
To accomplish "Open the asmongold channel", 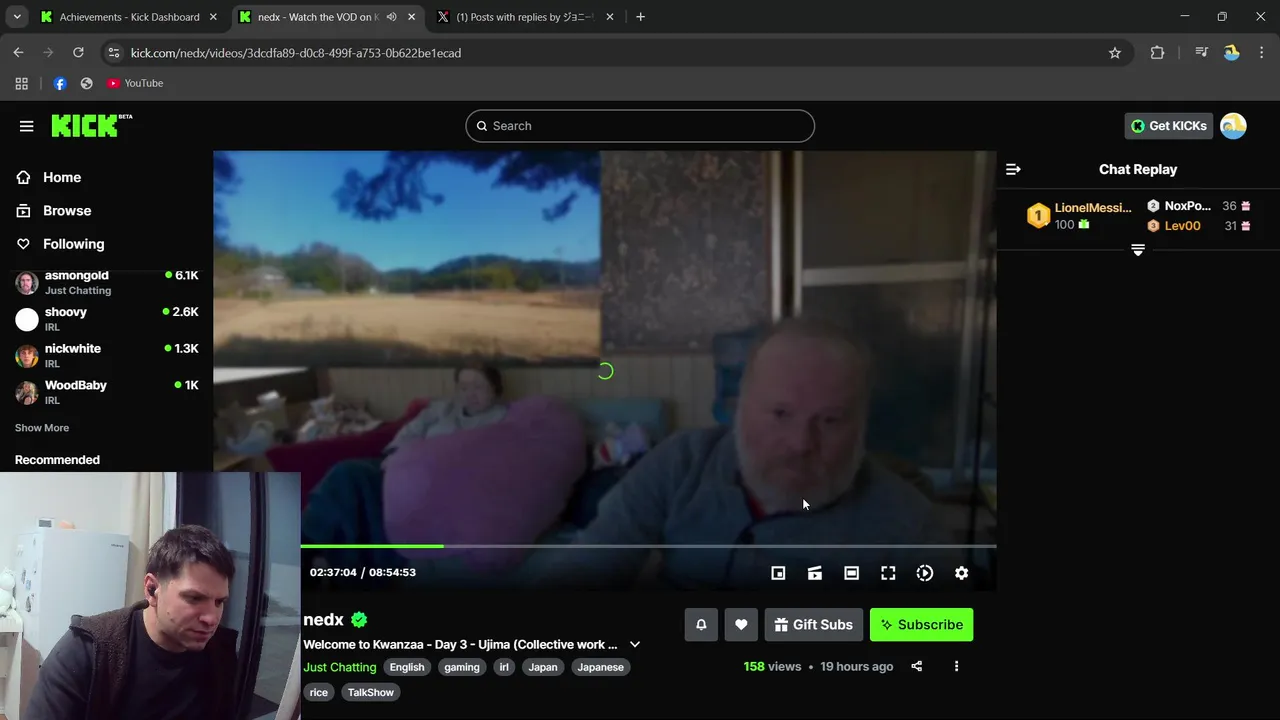I will point(107,283).
